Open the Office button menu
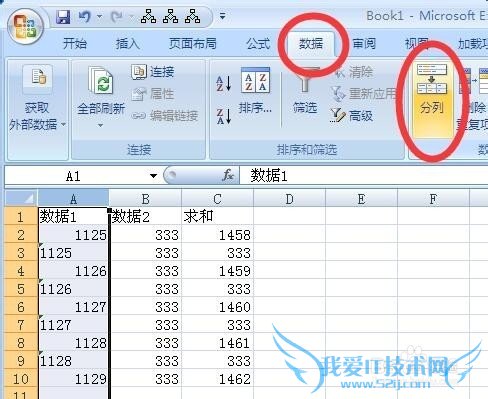Viewport: 488px width, 399px height. (x=26, y=26)
